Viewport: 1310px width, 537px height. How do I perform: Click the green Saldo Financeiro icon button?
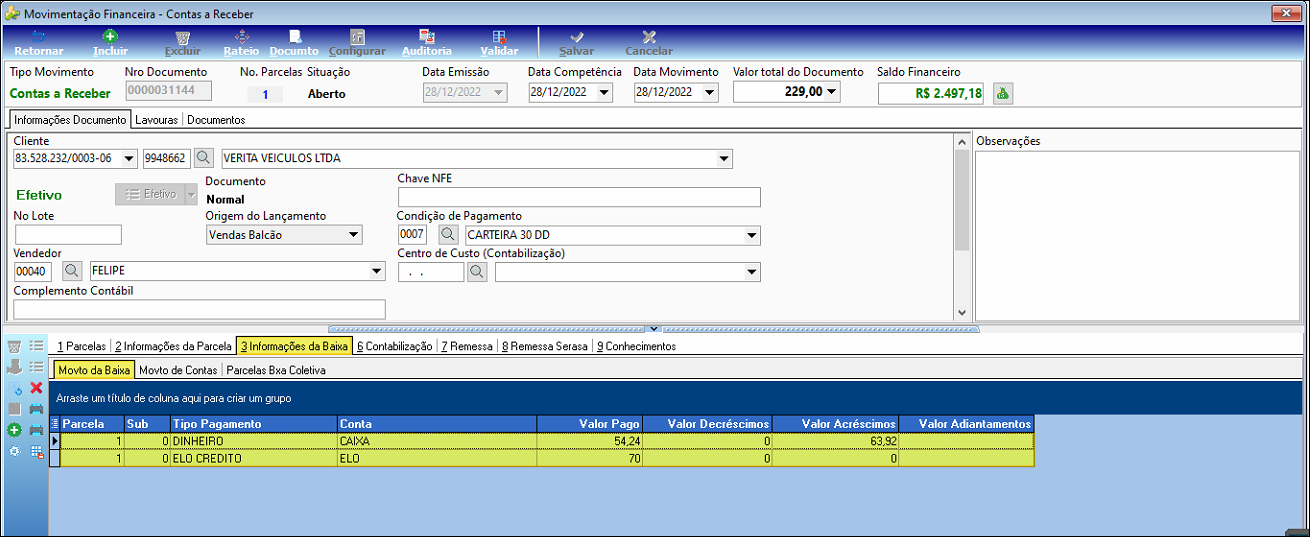[x=1001, y=93]
